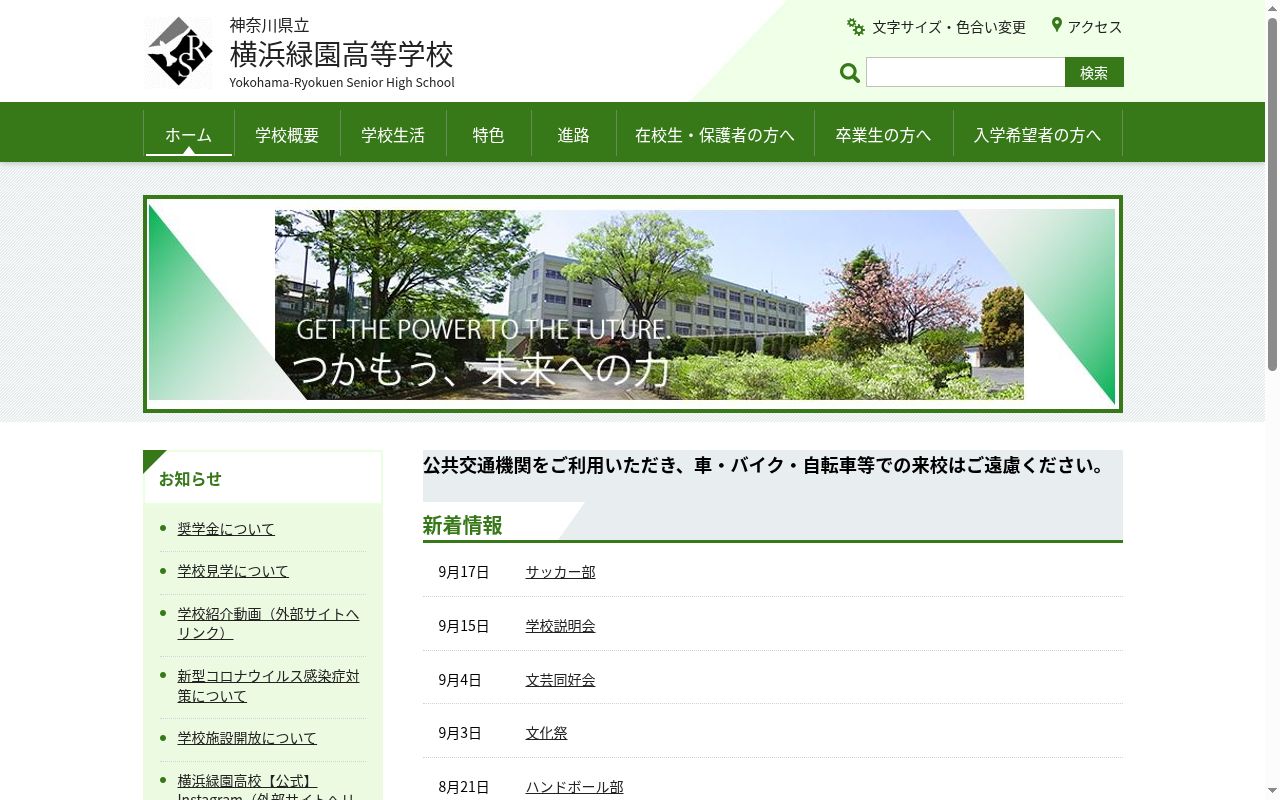This screenshot has width=1280, height=800.
Task: Open 文字サイズ・色合い変更 link
Action: 949,27
